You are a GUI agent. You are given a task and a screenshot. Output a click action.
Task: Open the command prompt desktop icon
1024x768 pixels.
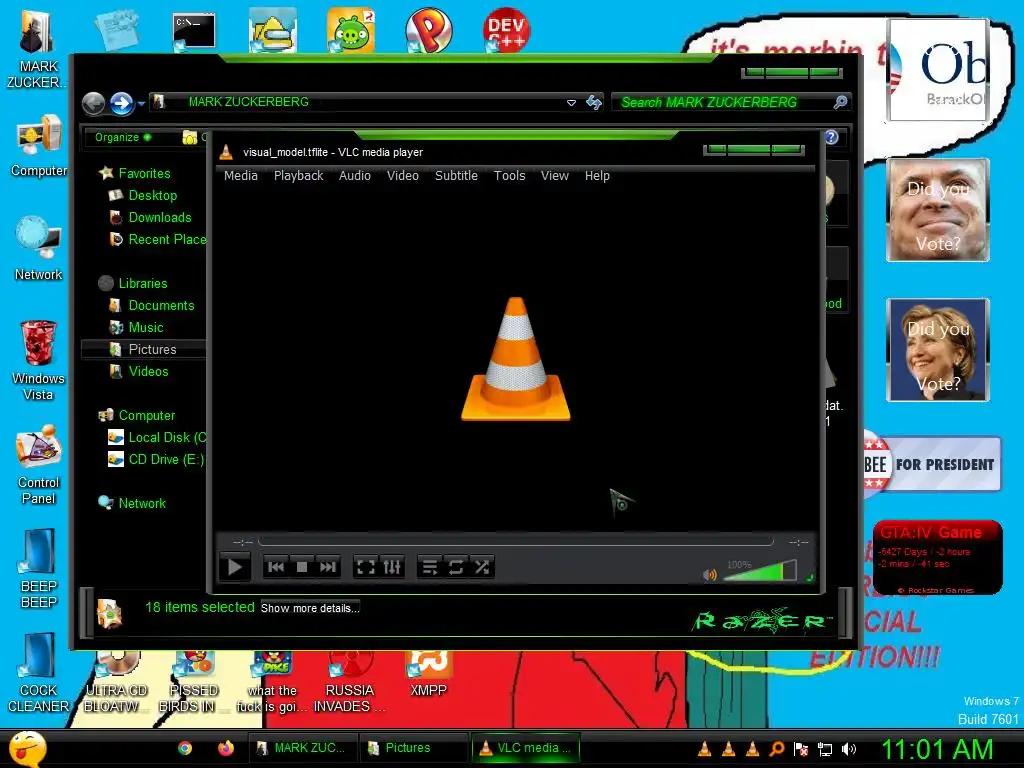(194, 31)
